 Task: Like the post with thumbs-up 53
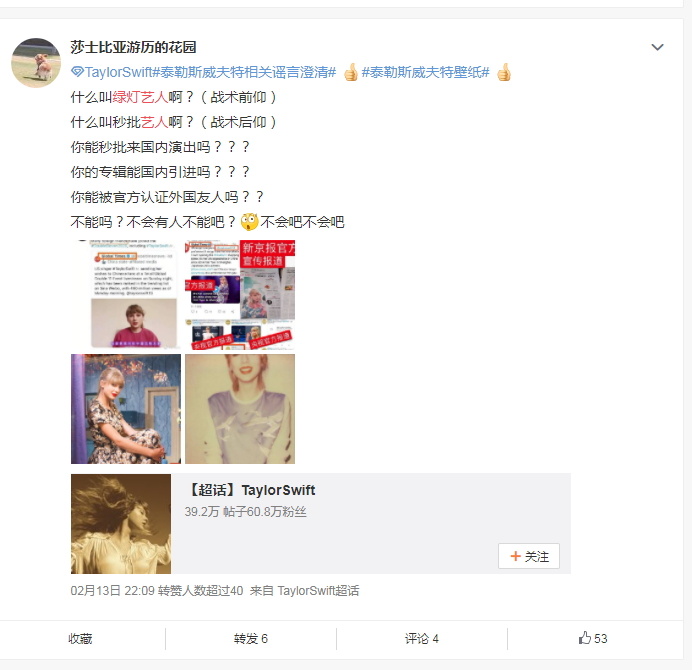coord(593,638)
